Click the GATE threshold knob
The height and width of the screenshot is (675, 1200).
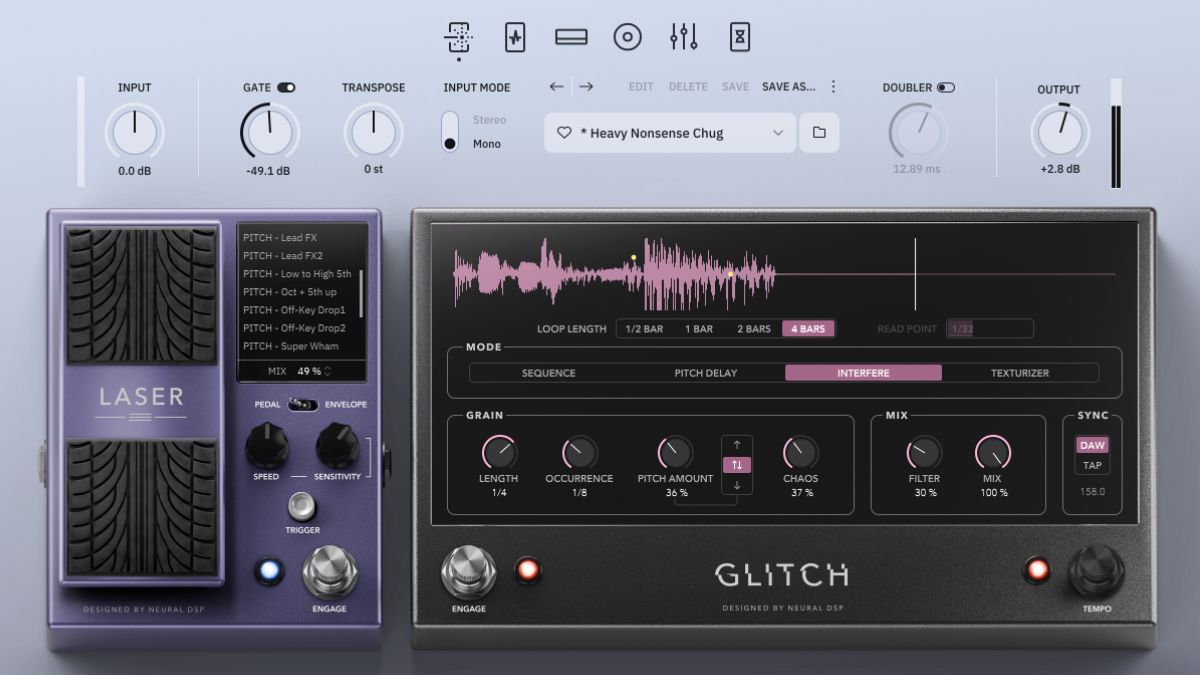pos(270,131)
